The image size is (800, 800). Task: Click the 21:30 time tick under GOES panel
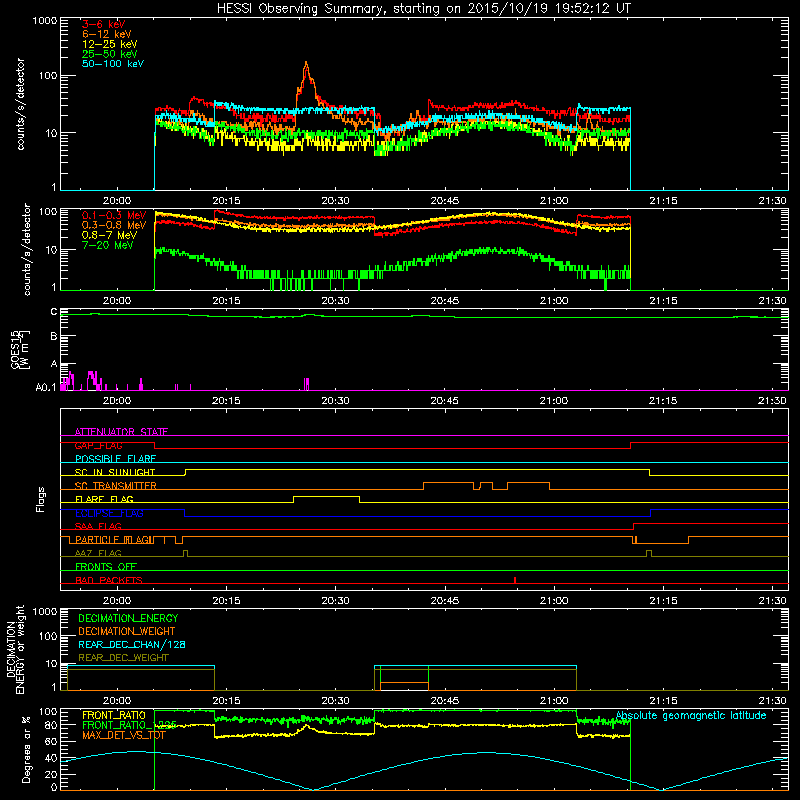[x=772, y=401]
